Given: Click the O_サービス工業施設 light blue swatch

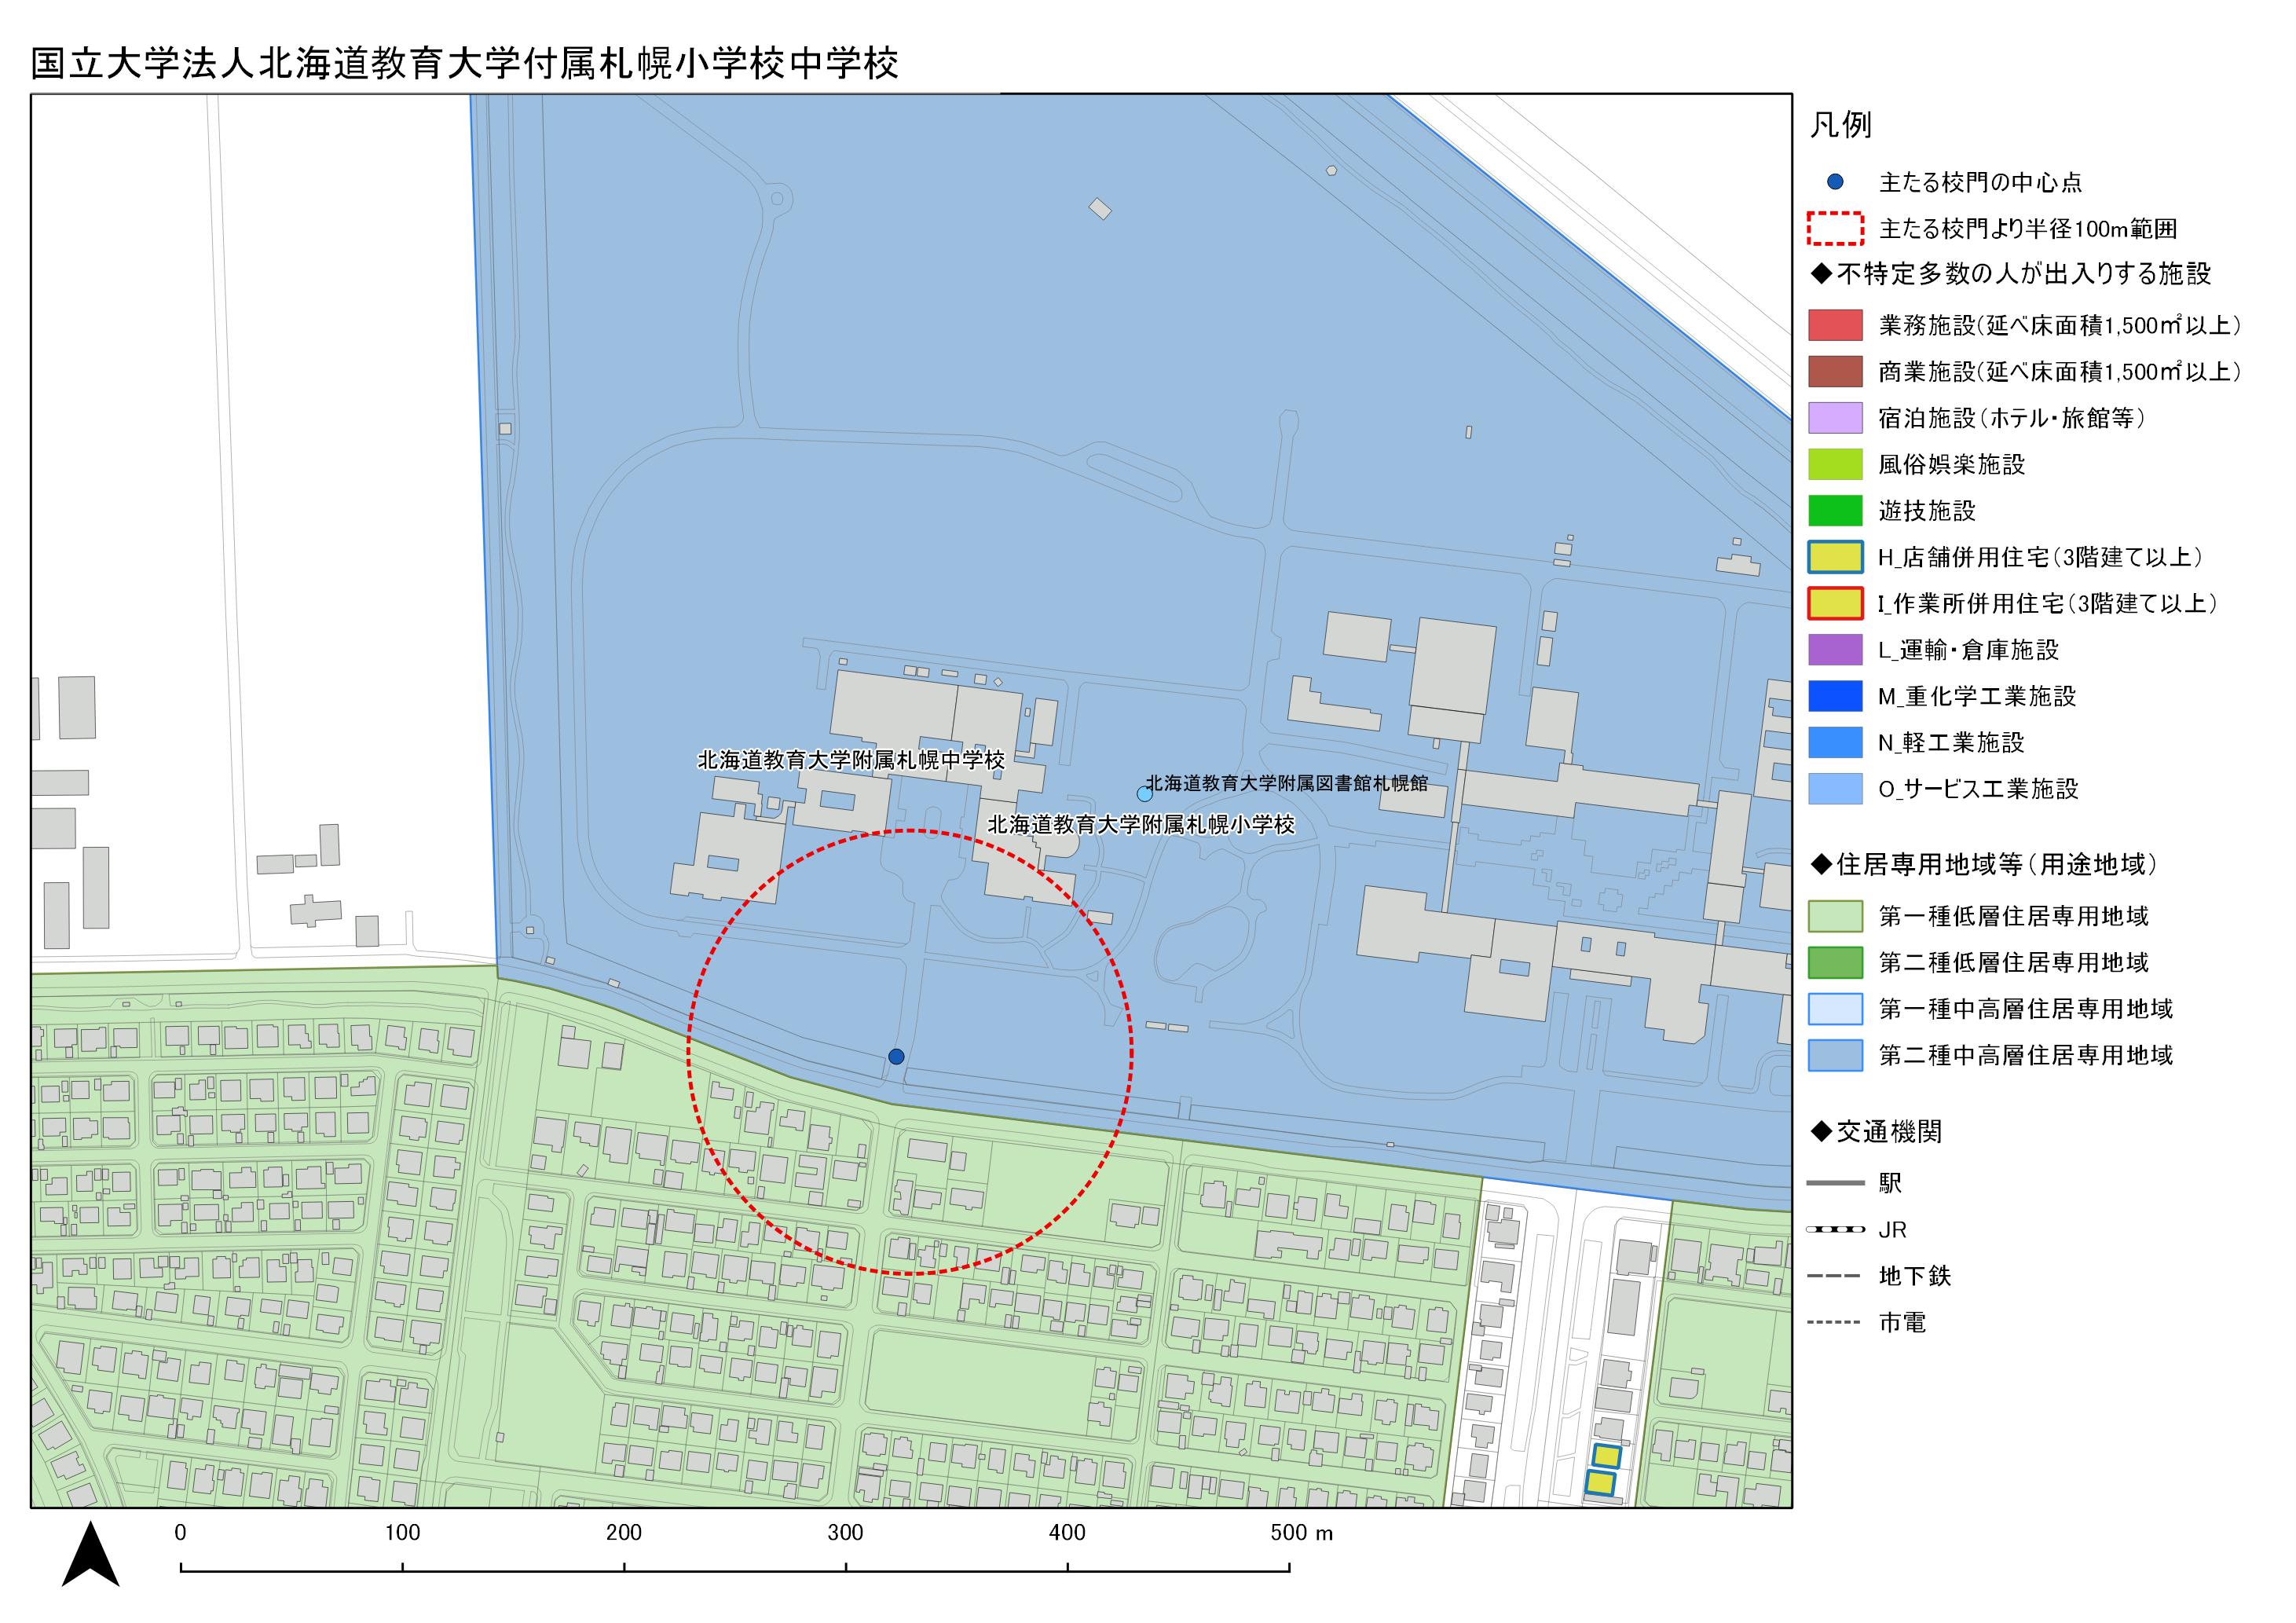Looking at the screenshot, I should [1835, 789].
